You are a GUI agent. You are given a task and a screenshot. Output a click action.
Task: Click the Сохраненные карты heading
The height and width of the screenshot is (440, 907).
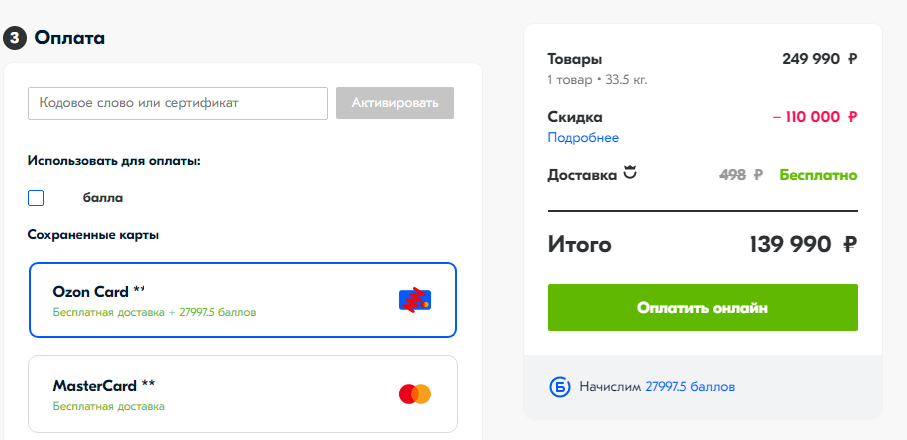(94, 235)
